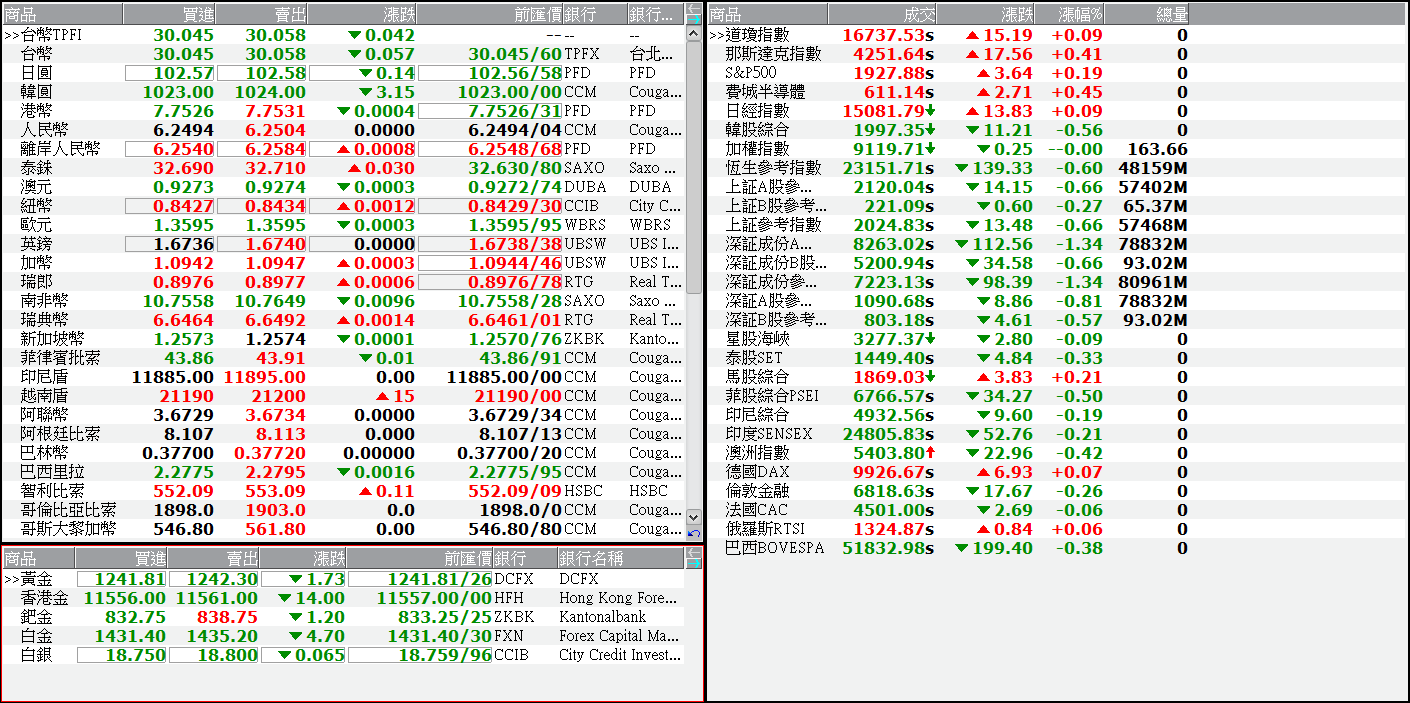The image size is (1410, 703).
Task: Click the cyan right arrow in the metals panel header
Action: pos(694,563)
